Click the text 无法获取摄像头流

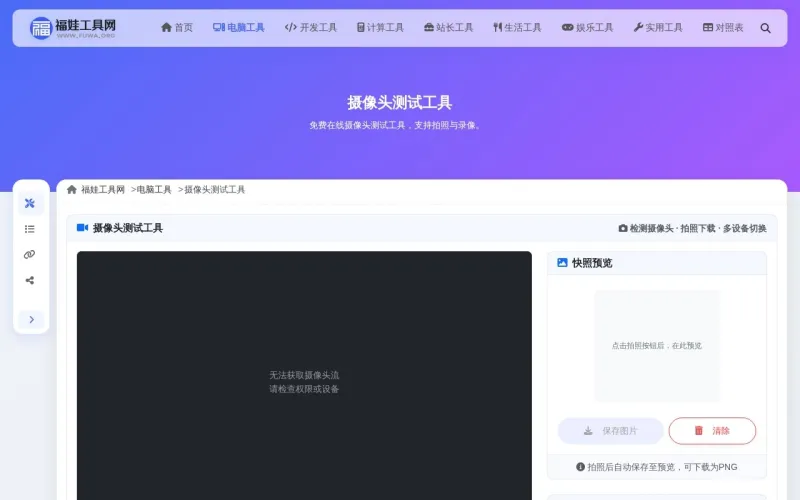(304, 375)
